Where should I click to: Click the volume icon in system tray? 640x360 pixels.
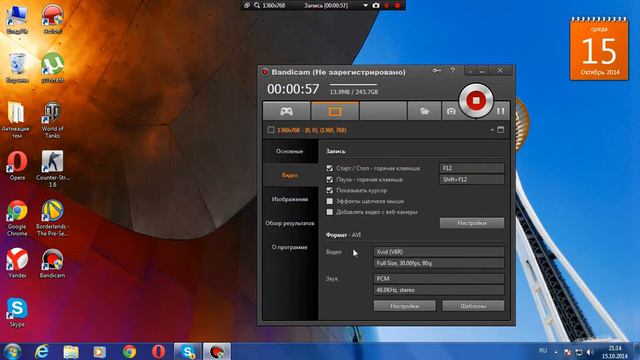click(x=589, y=351)
